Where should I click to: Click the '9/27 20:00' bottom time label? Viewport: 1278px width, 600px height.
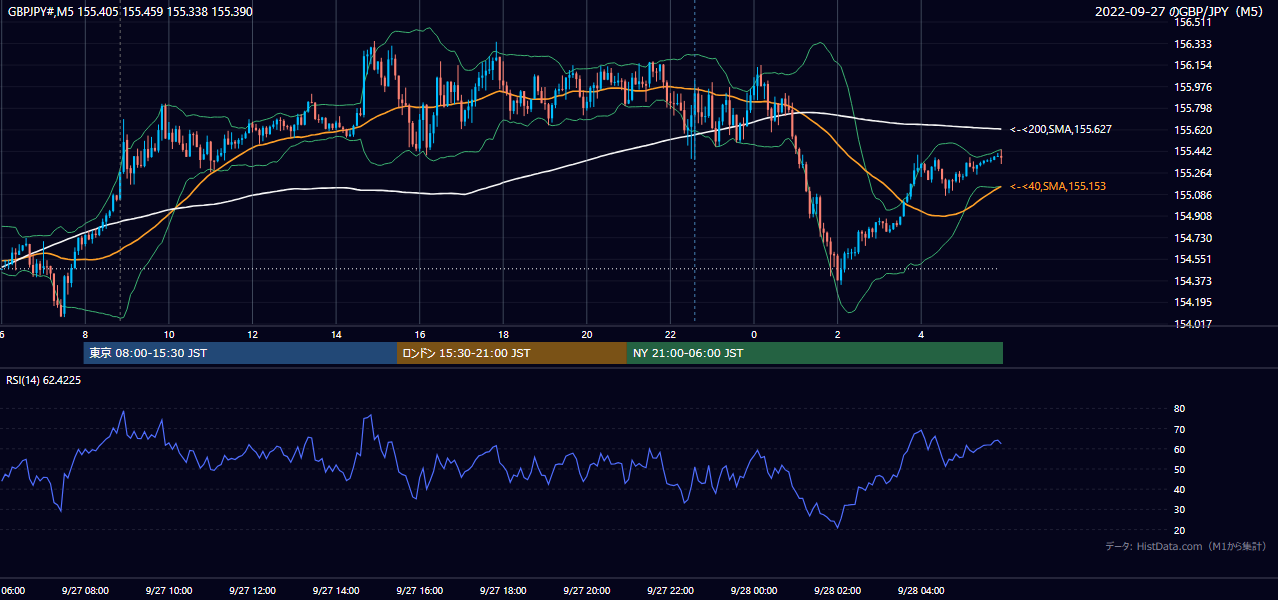pyautogui.click(x=586, y=591)
